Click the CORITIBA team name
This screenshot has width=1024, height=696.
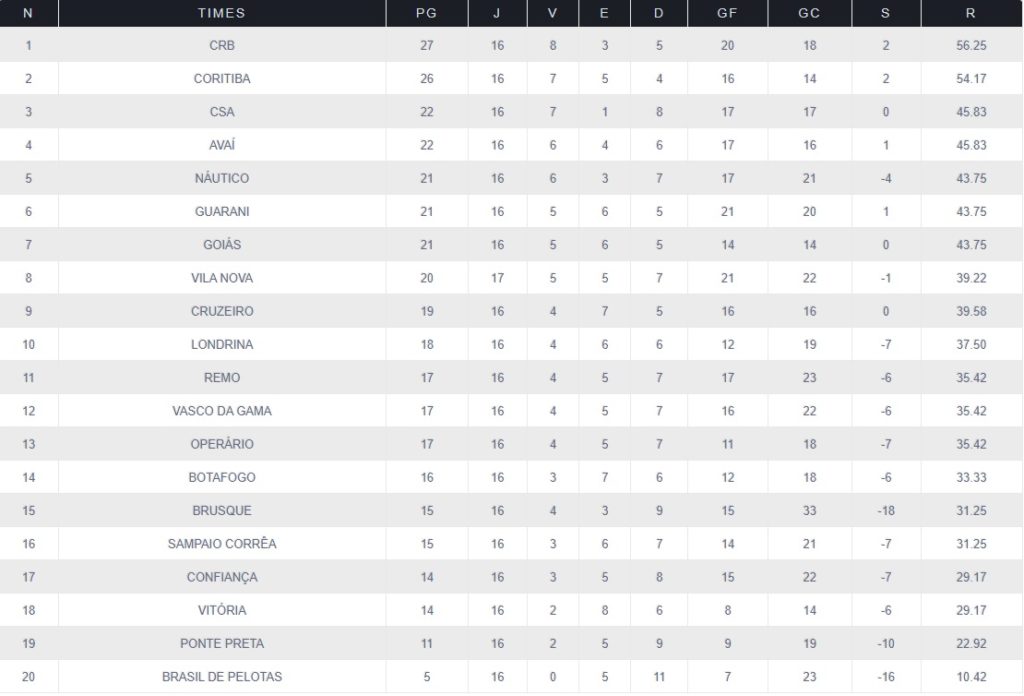tap(222, 79)
